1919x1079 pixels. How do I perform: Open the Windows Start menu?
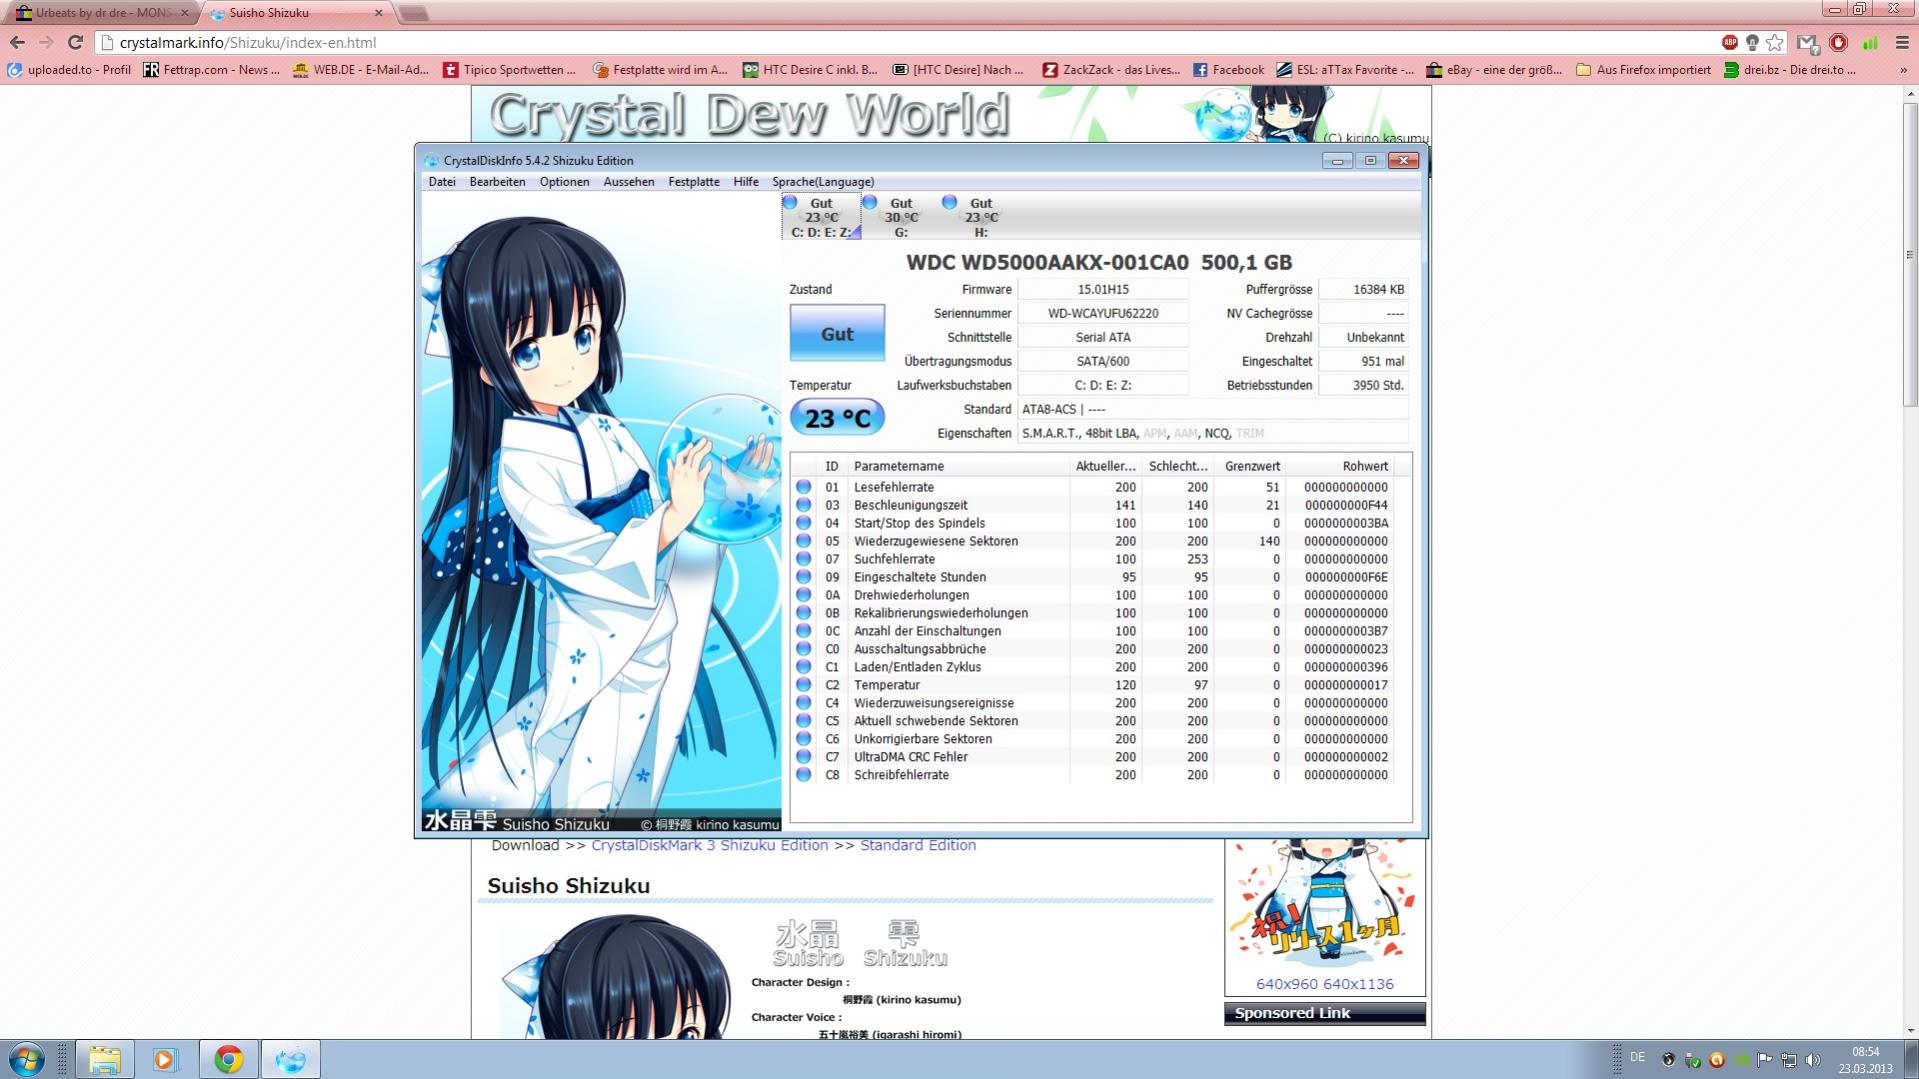[27, 1059]
